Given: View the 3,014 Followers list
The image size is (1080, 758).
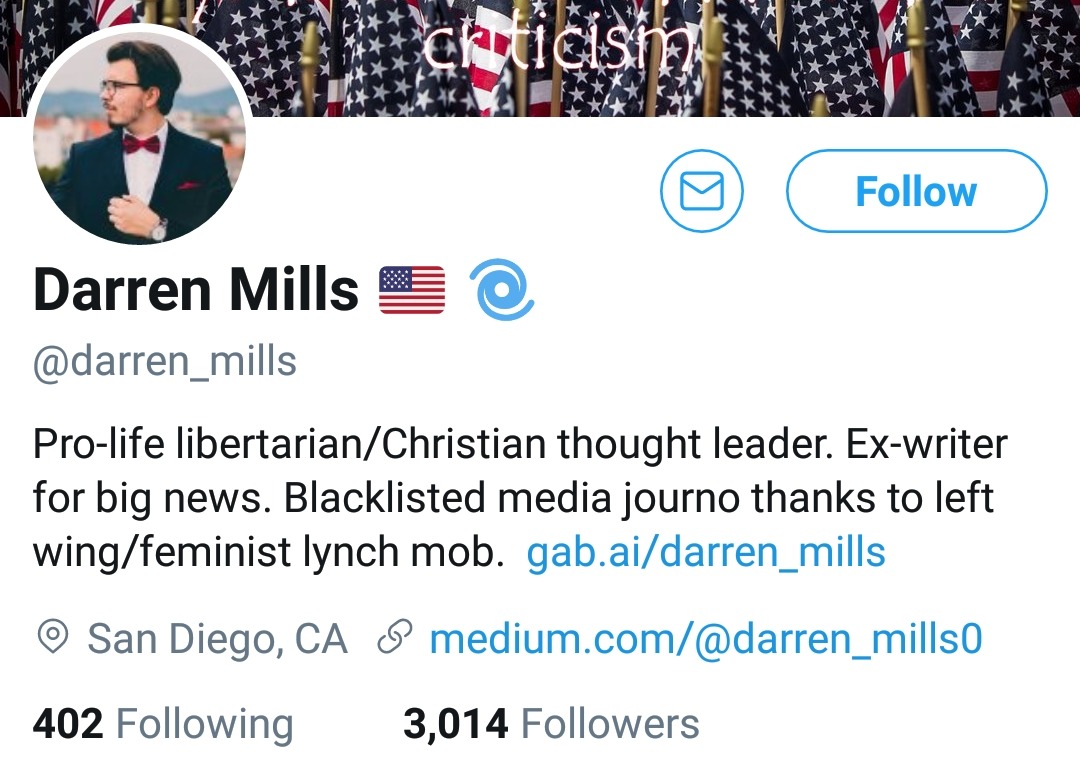Looking at the screenshot, I should pyautogui.click(x=551, y=724).
